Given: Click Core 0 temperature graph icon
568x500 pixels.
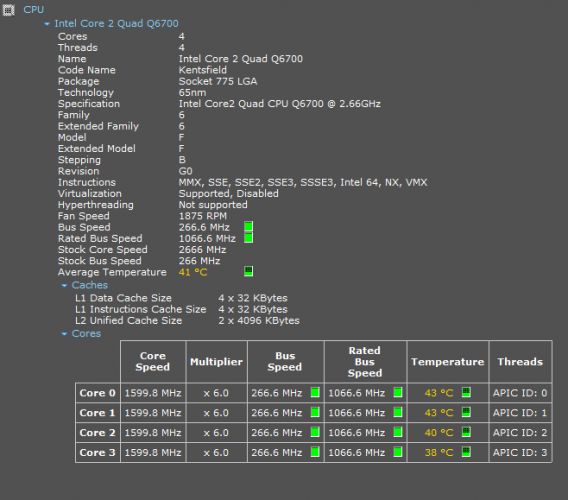Looking at the screenshot, I should tap(466, 392).
